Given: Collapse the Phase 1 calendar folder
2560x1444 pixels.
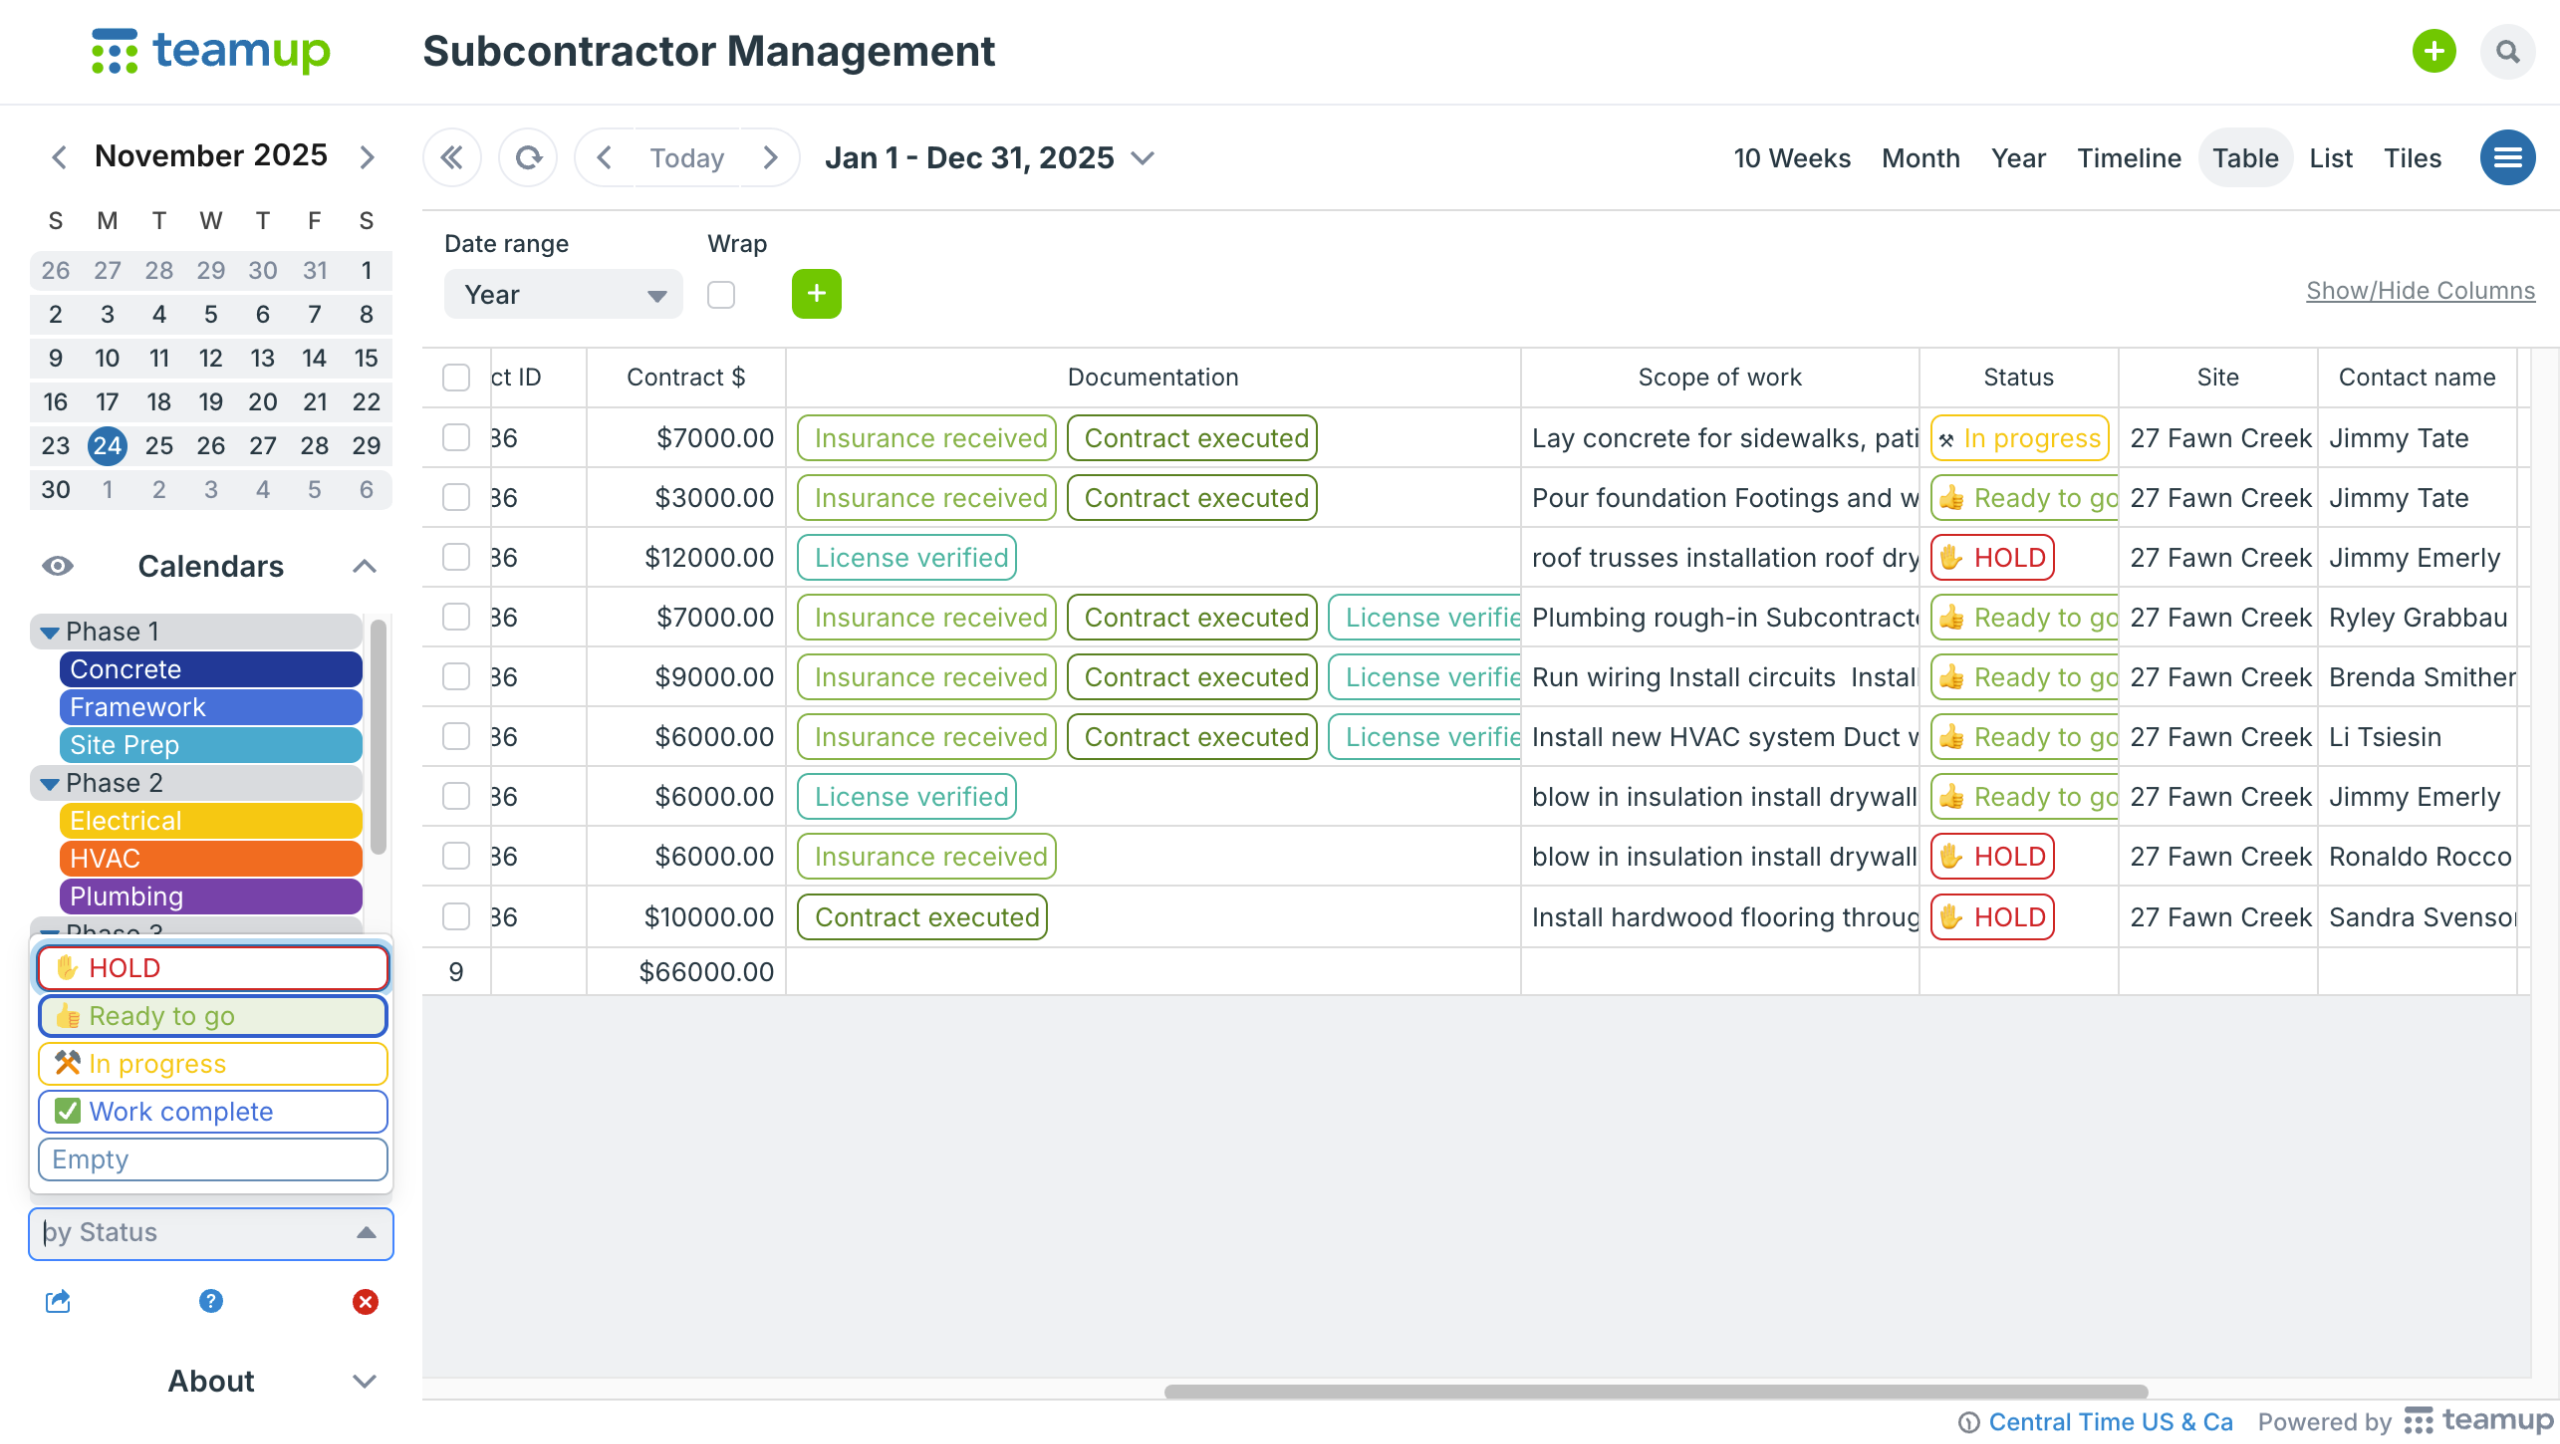Looking at the screenshot, I should [50, 632].
